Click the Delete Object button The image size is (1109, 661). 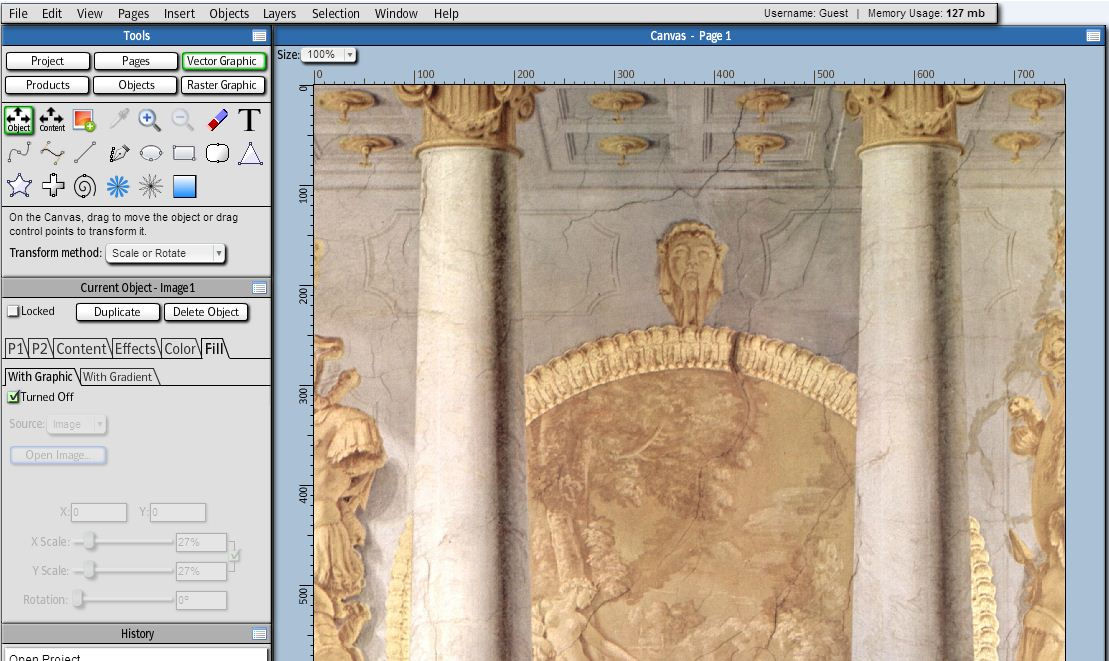coord(206,312)
